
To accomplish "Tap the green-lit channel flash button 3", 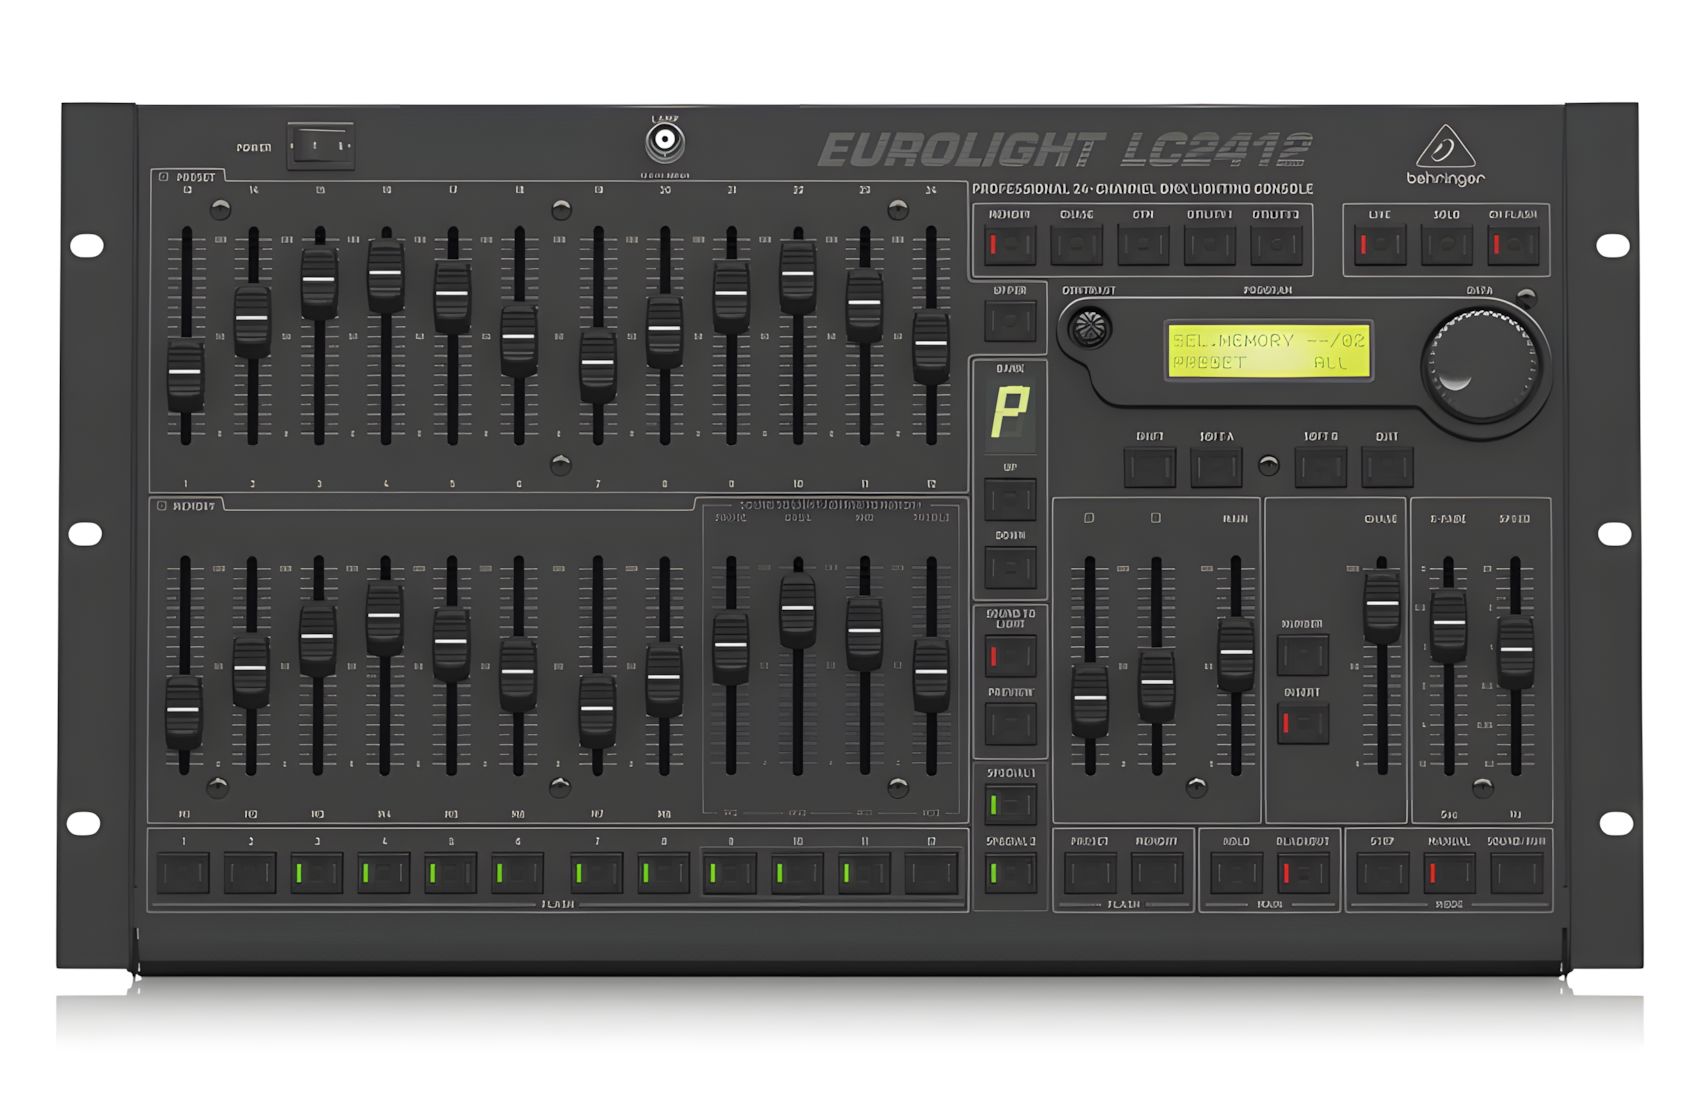I will pos(317,874).
